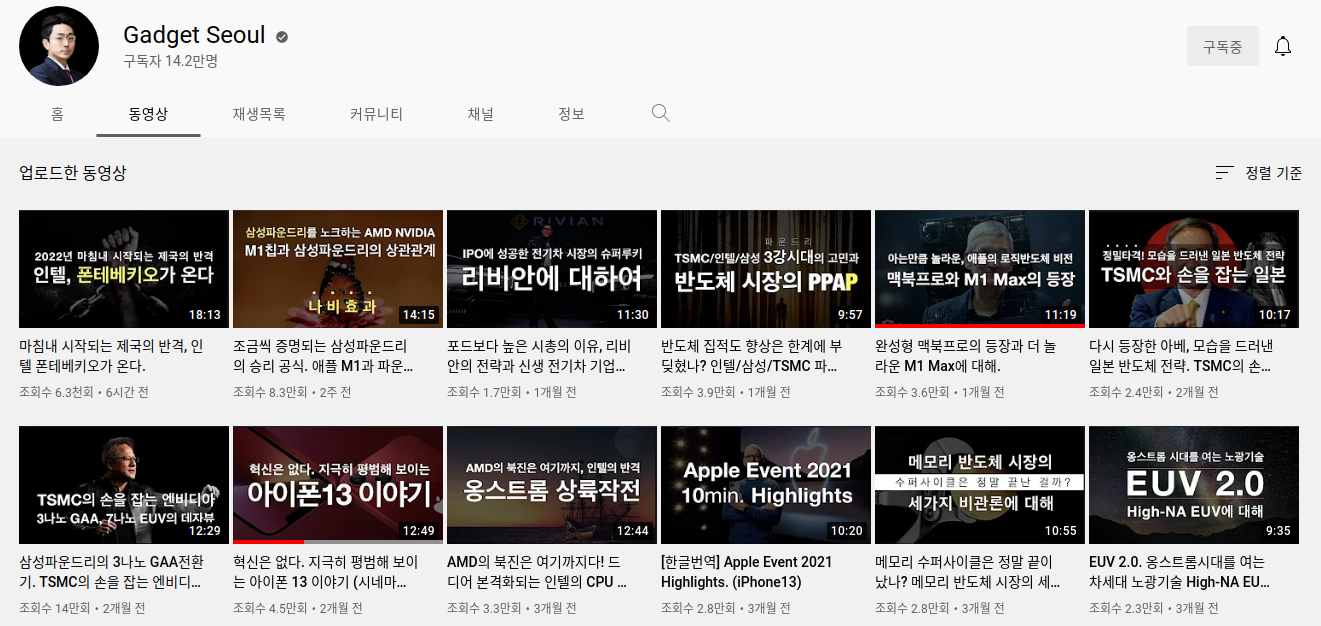This screenshot has width=1321, height=626.
Task: Click the title 혁신은 없다. 지극히 평범해 보이는 아이폰 13 이야기
Action: click(325, 572)
